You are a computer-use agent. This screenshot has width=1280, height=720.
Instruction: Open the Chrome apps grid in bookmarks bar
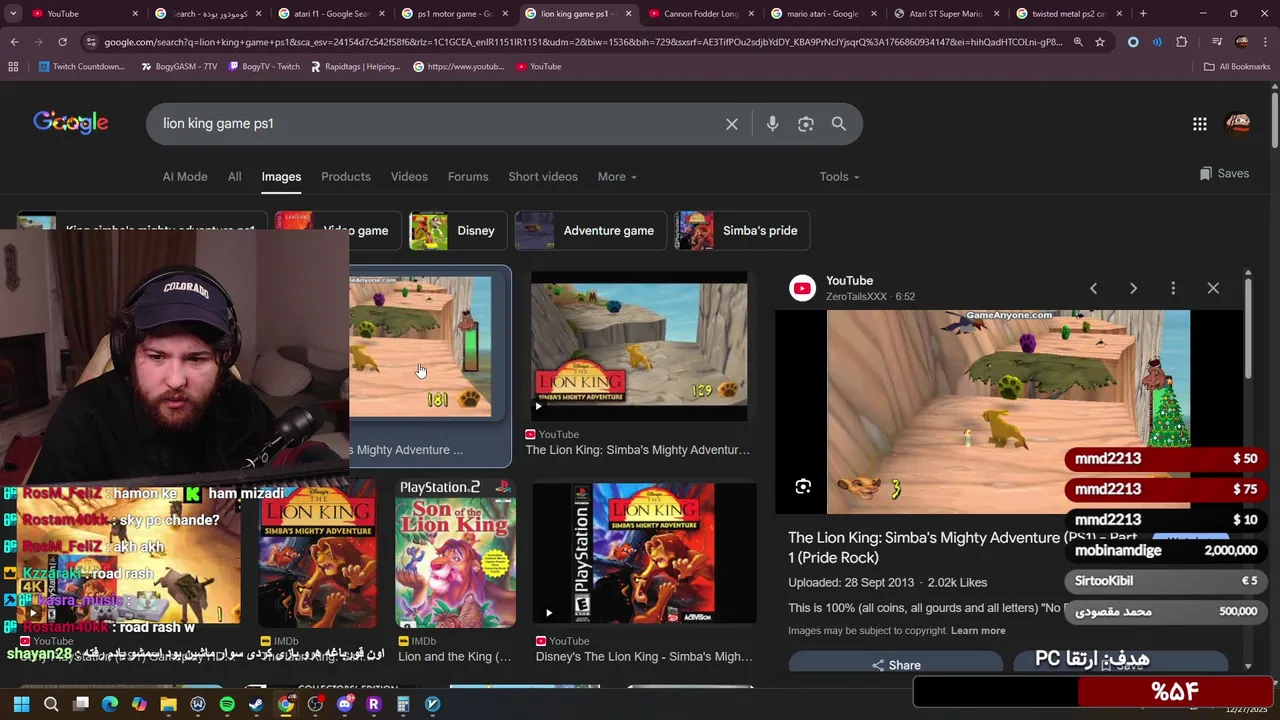click(x=13, y=66)
